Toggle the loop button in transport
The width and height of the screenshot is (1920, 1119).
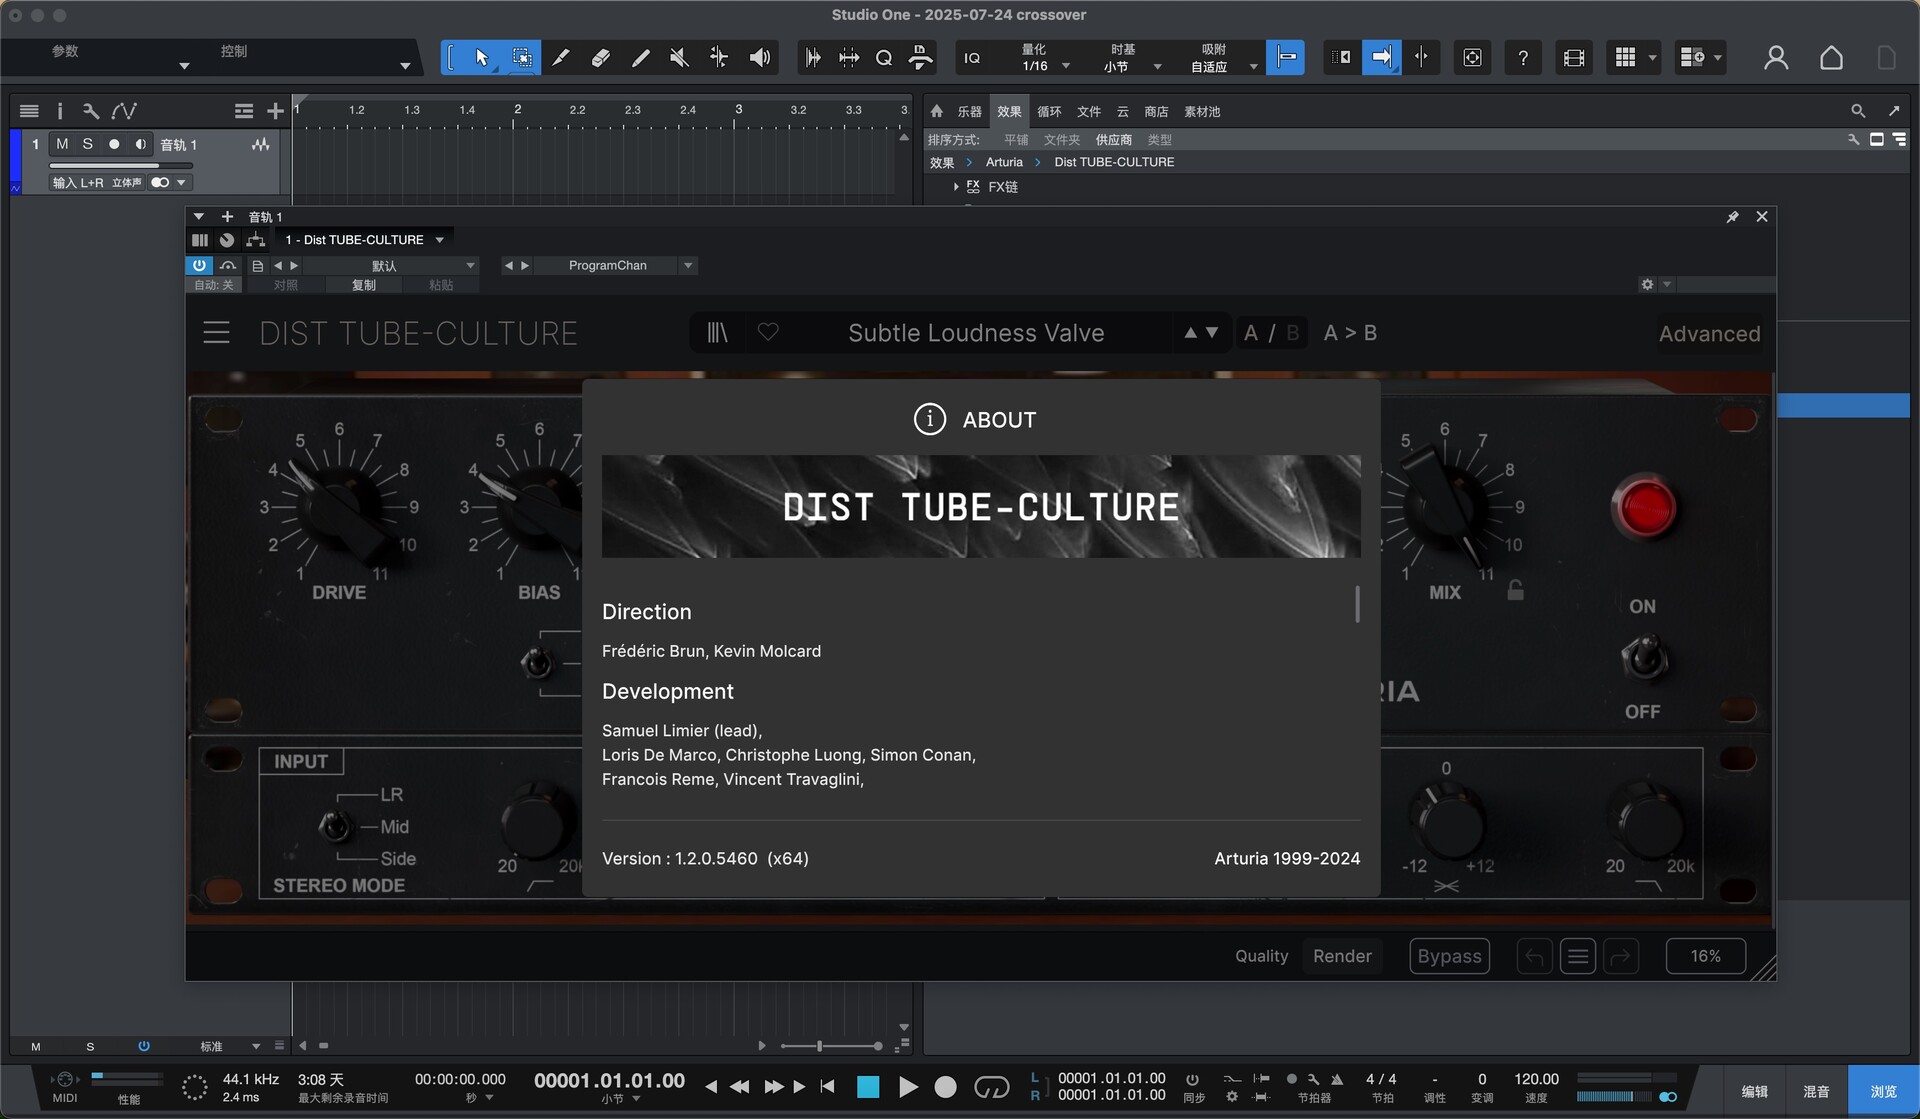[991, 1086]
